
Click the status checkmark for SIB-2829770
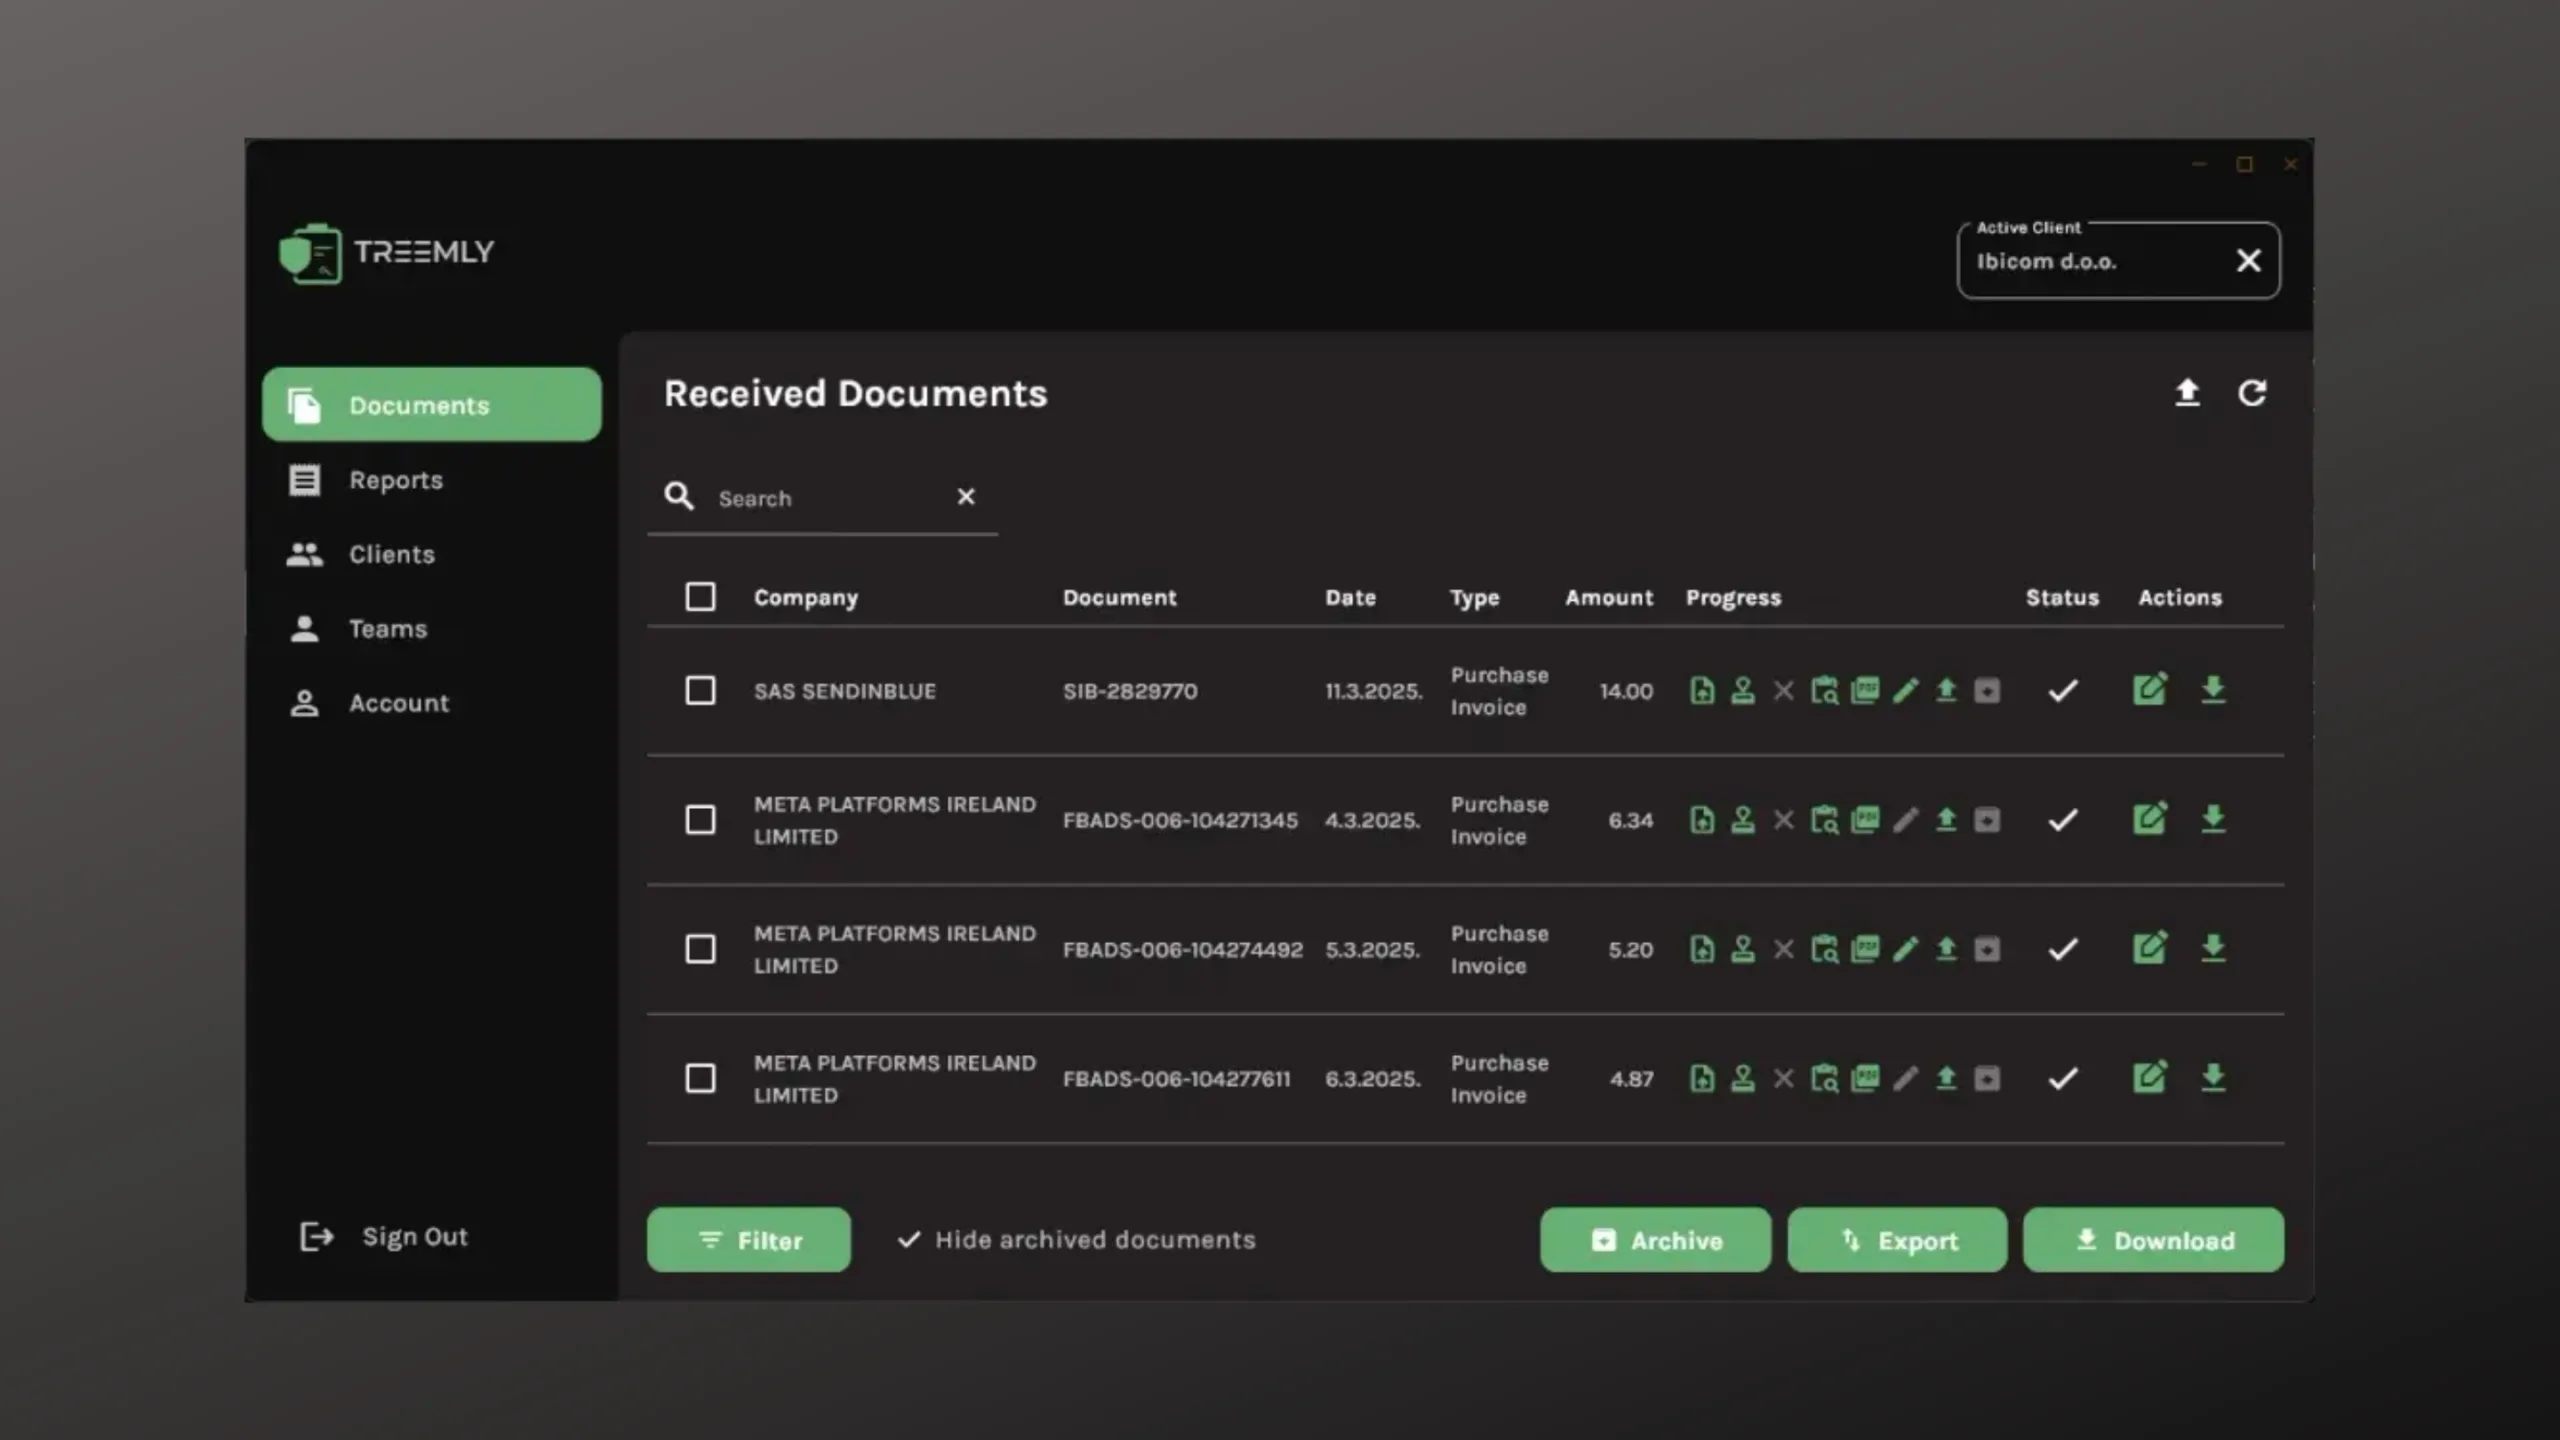2062,691
